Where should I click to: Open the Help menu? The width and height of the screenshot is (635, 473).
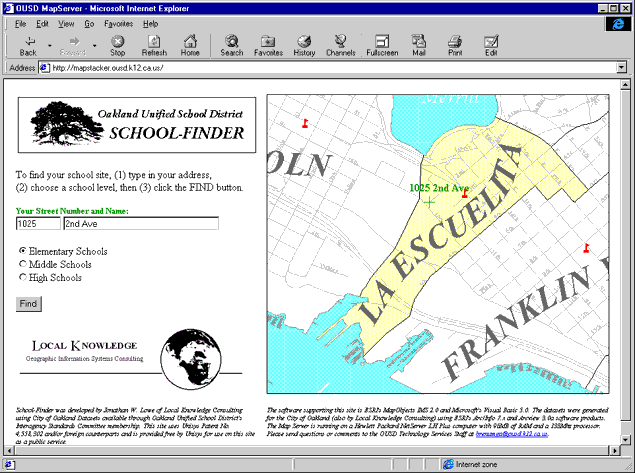point(150,24)
